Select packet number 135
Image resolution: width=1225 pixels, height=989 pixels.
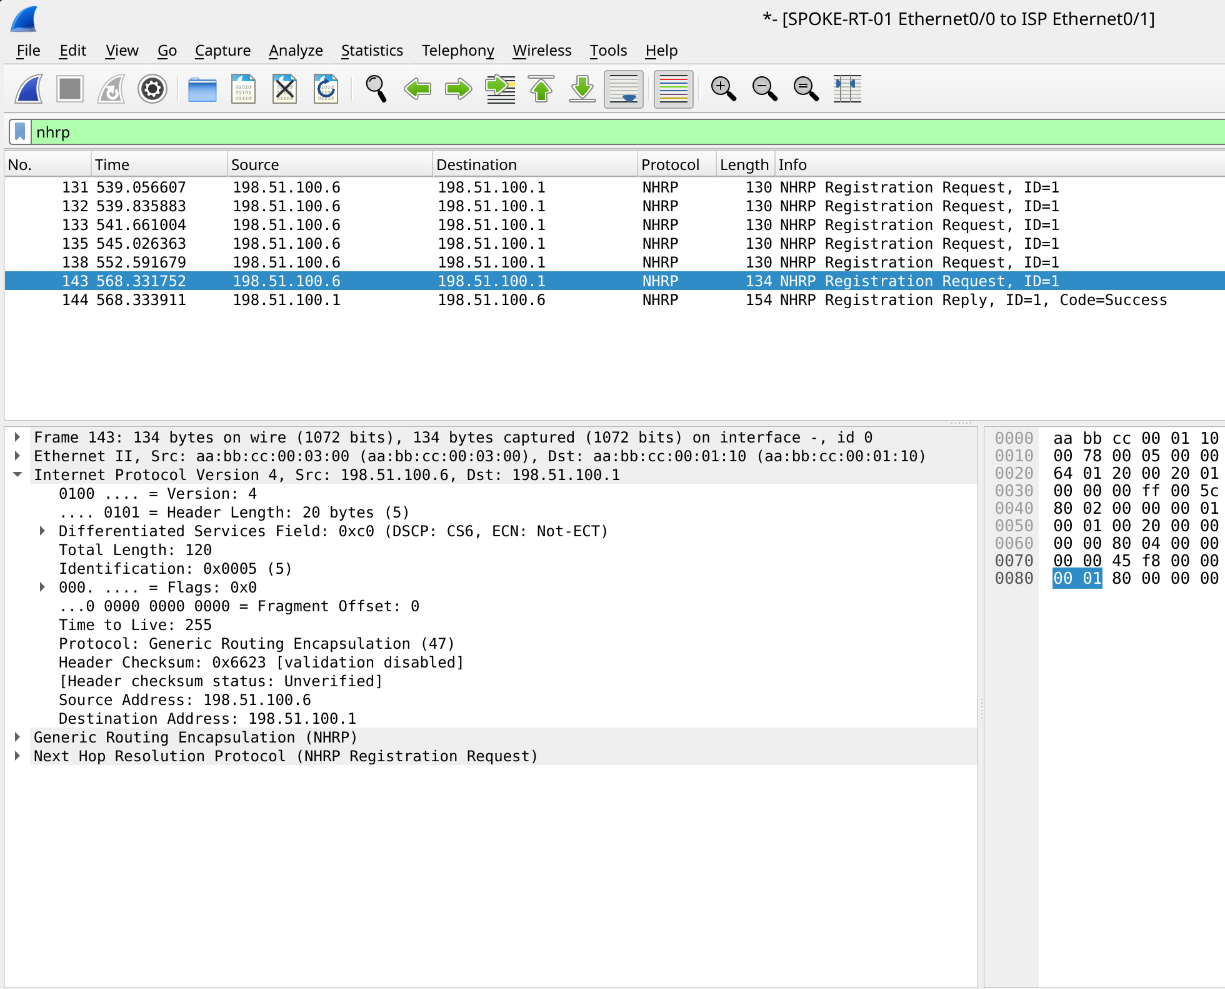point(615,243)
